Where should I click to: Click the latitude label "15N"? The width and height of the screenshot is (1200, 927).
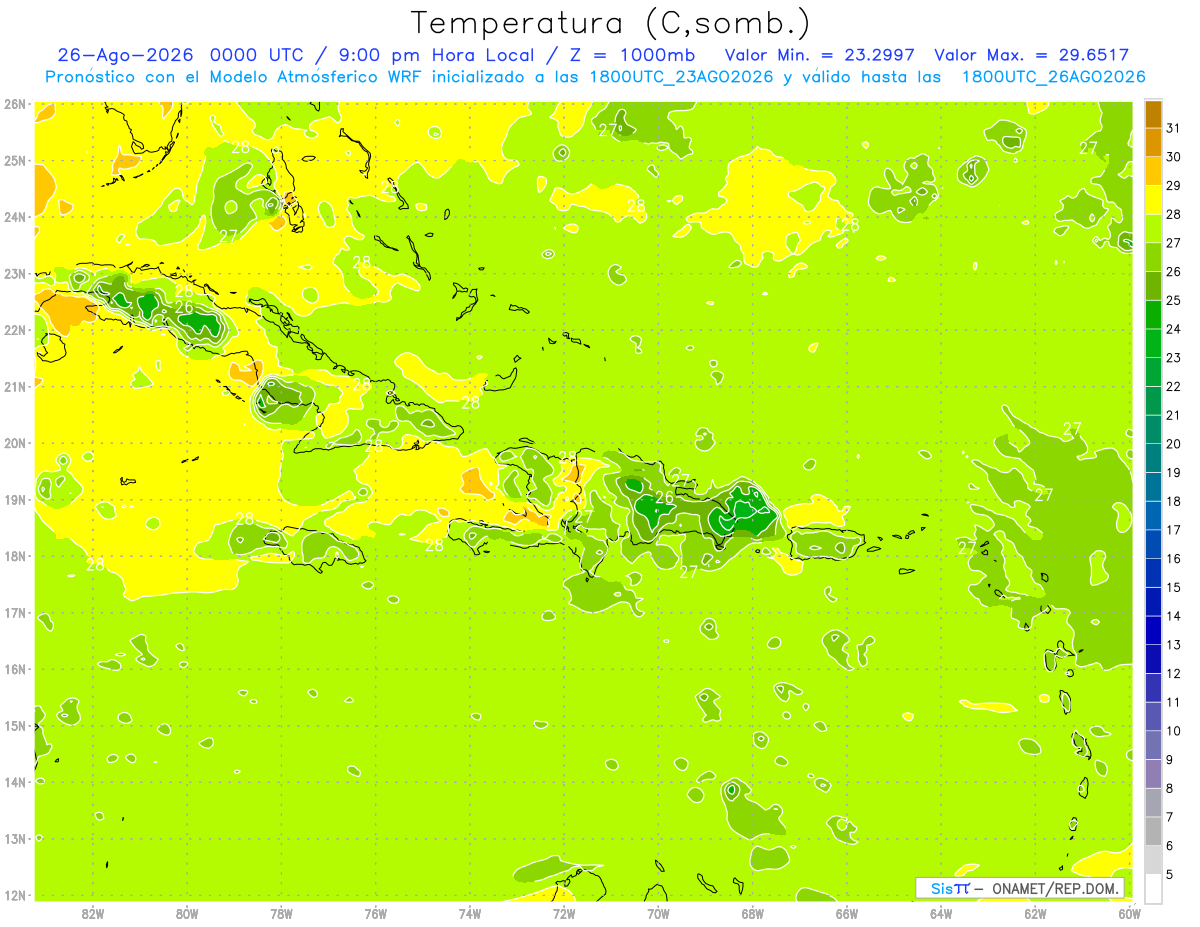(x=15, y=725)
